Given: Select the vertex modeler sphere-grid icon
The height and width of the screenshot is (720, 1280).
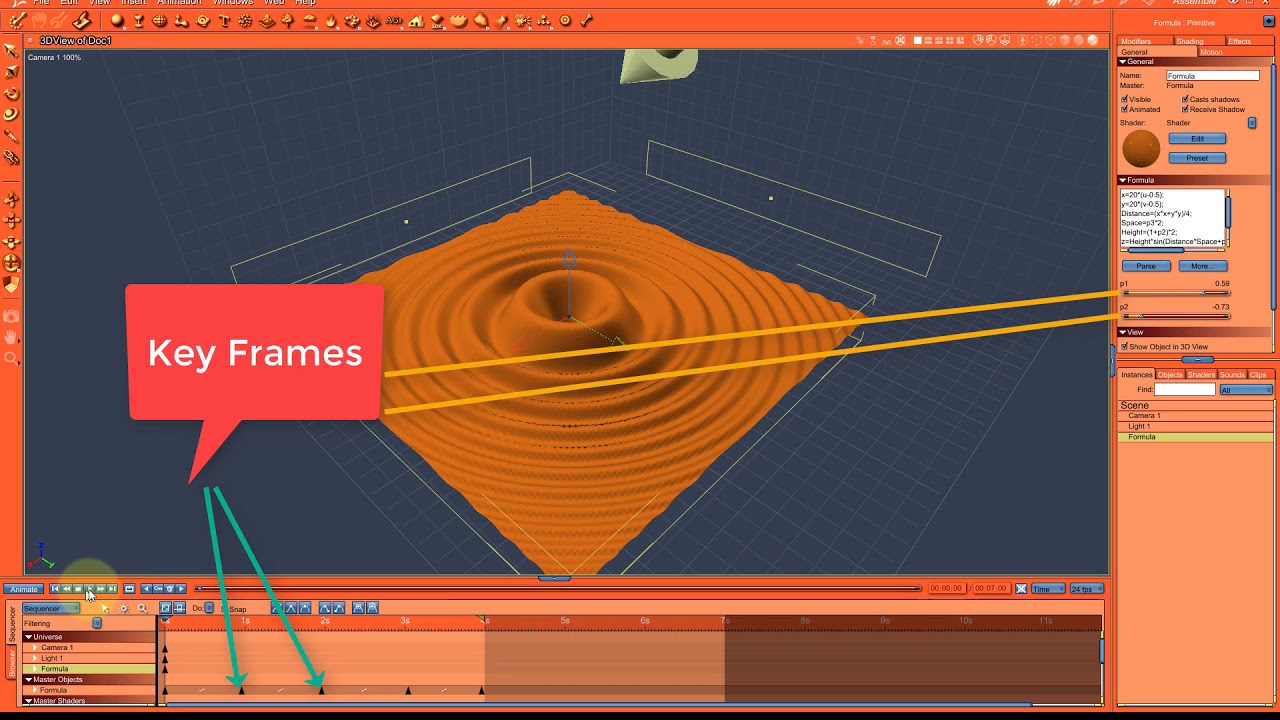Looking at the screenshot, I should (159, 20).
